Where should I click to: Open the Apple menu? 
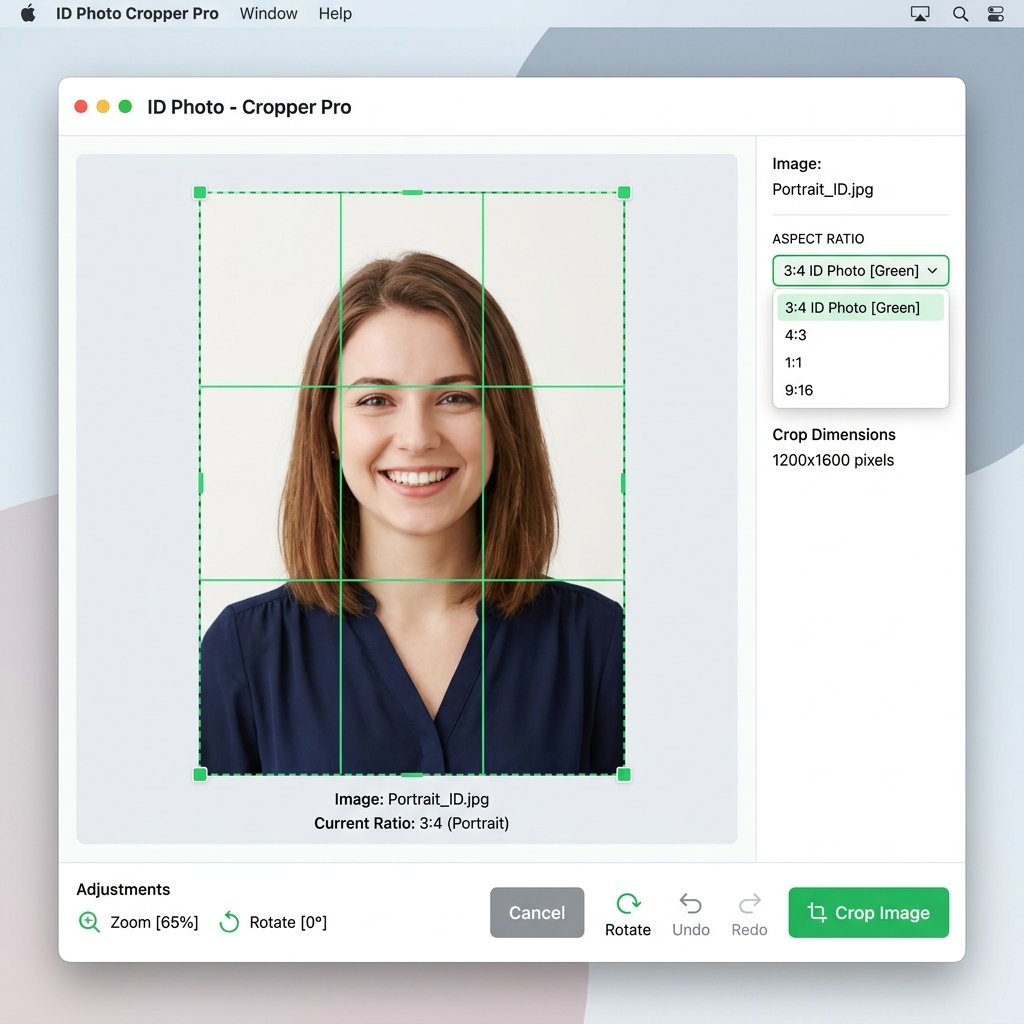(x=28, y=13)
